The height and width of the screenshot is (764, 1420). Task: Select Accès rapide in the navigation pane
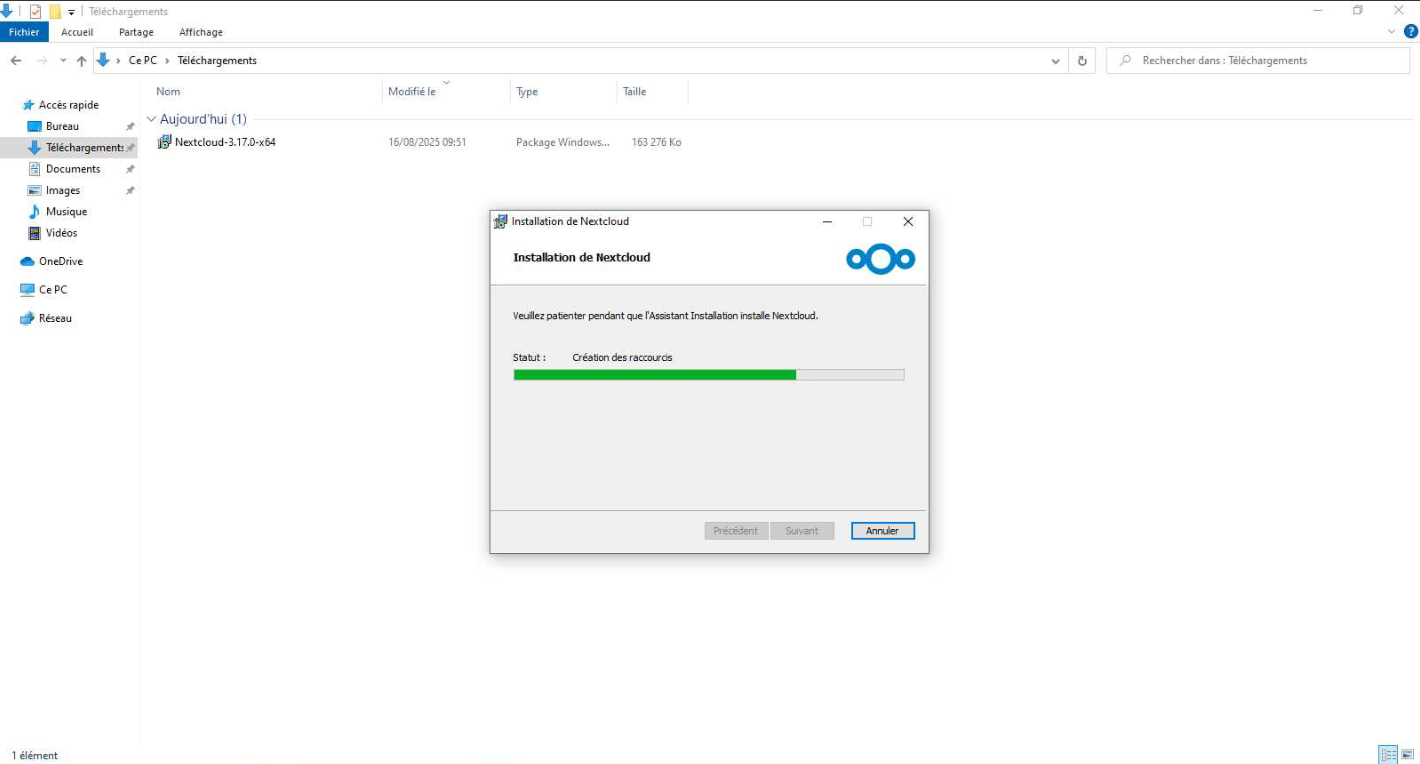[x=68, y=105]
